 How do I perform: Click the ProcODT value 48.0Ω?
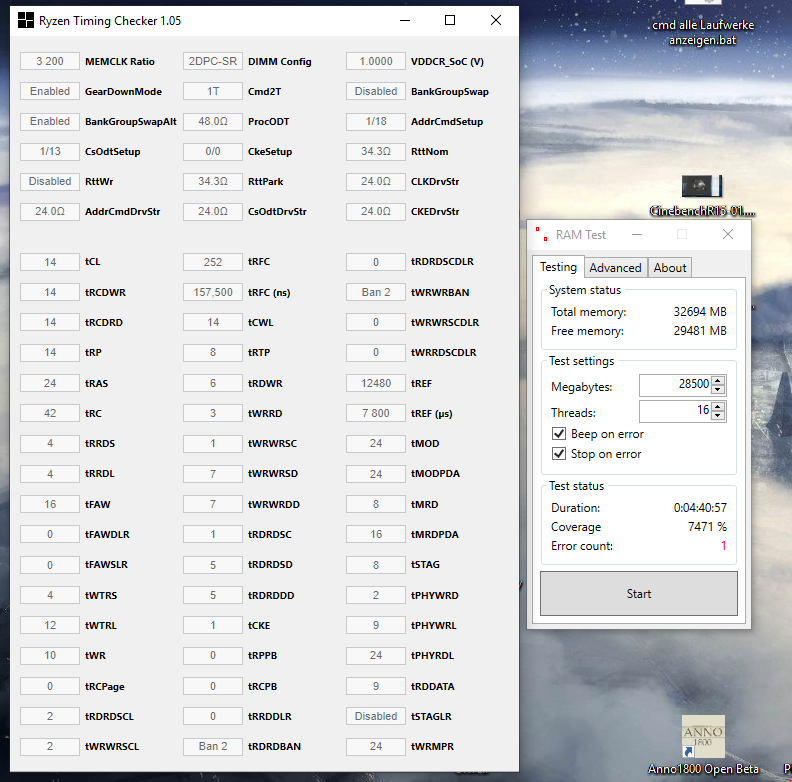[x=213, y=121]
